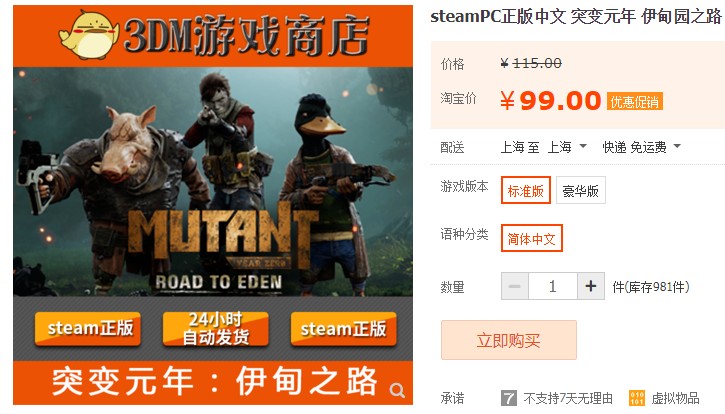Decrease quantity with the minus button

[x=515, y=286]
